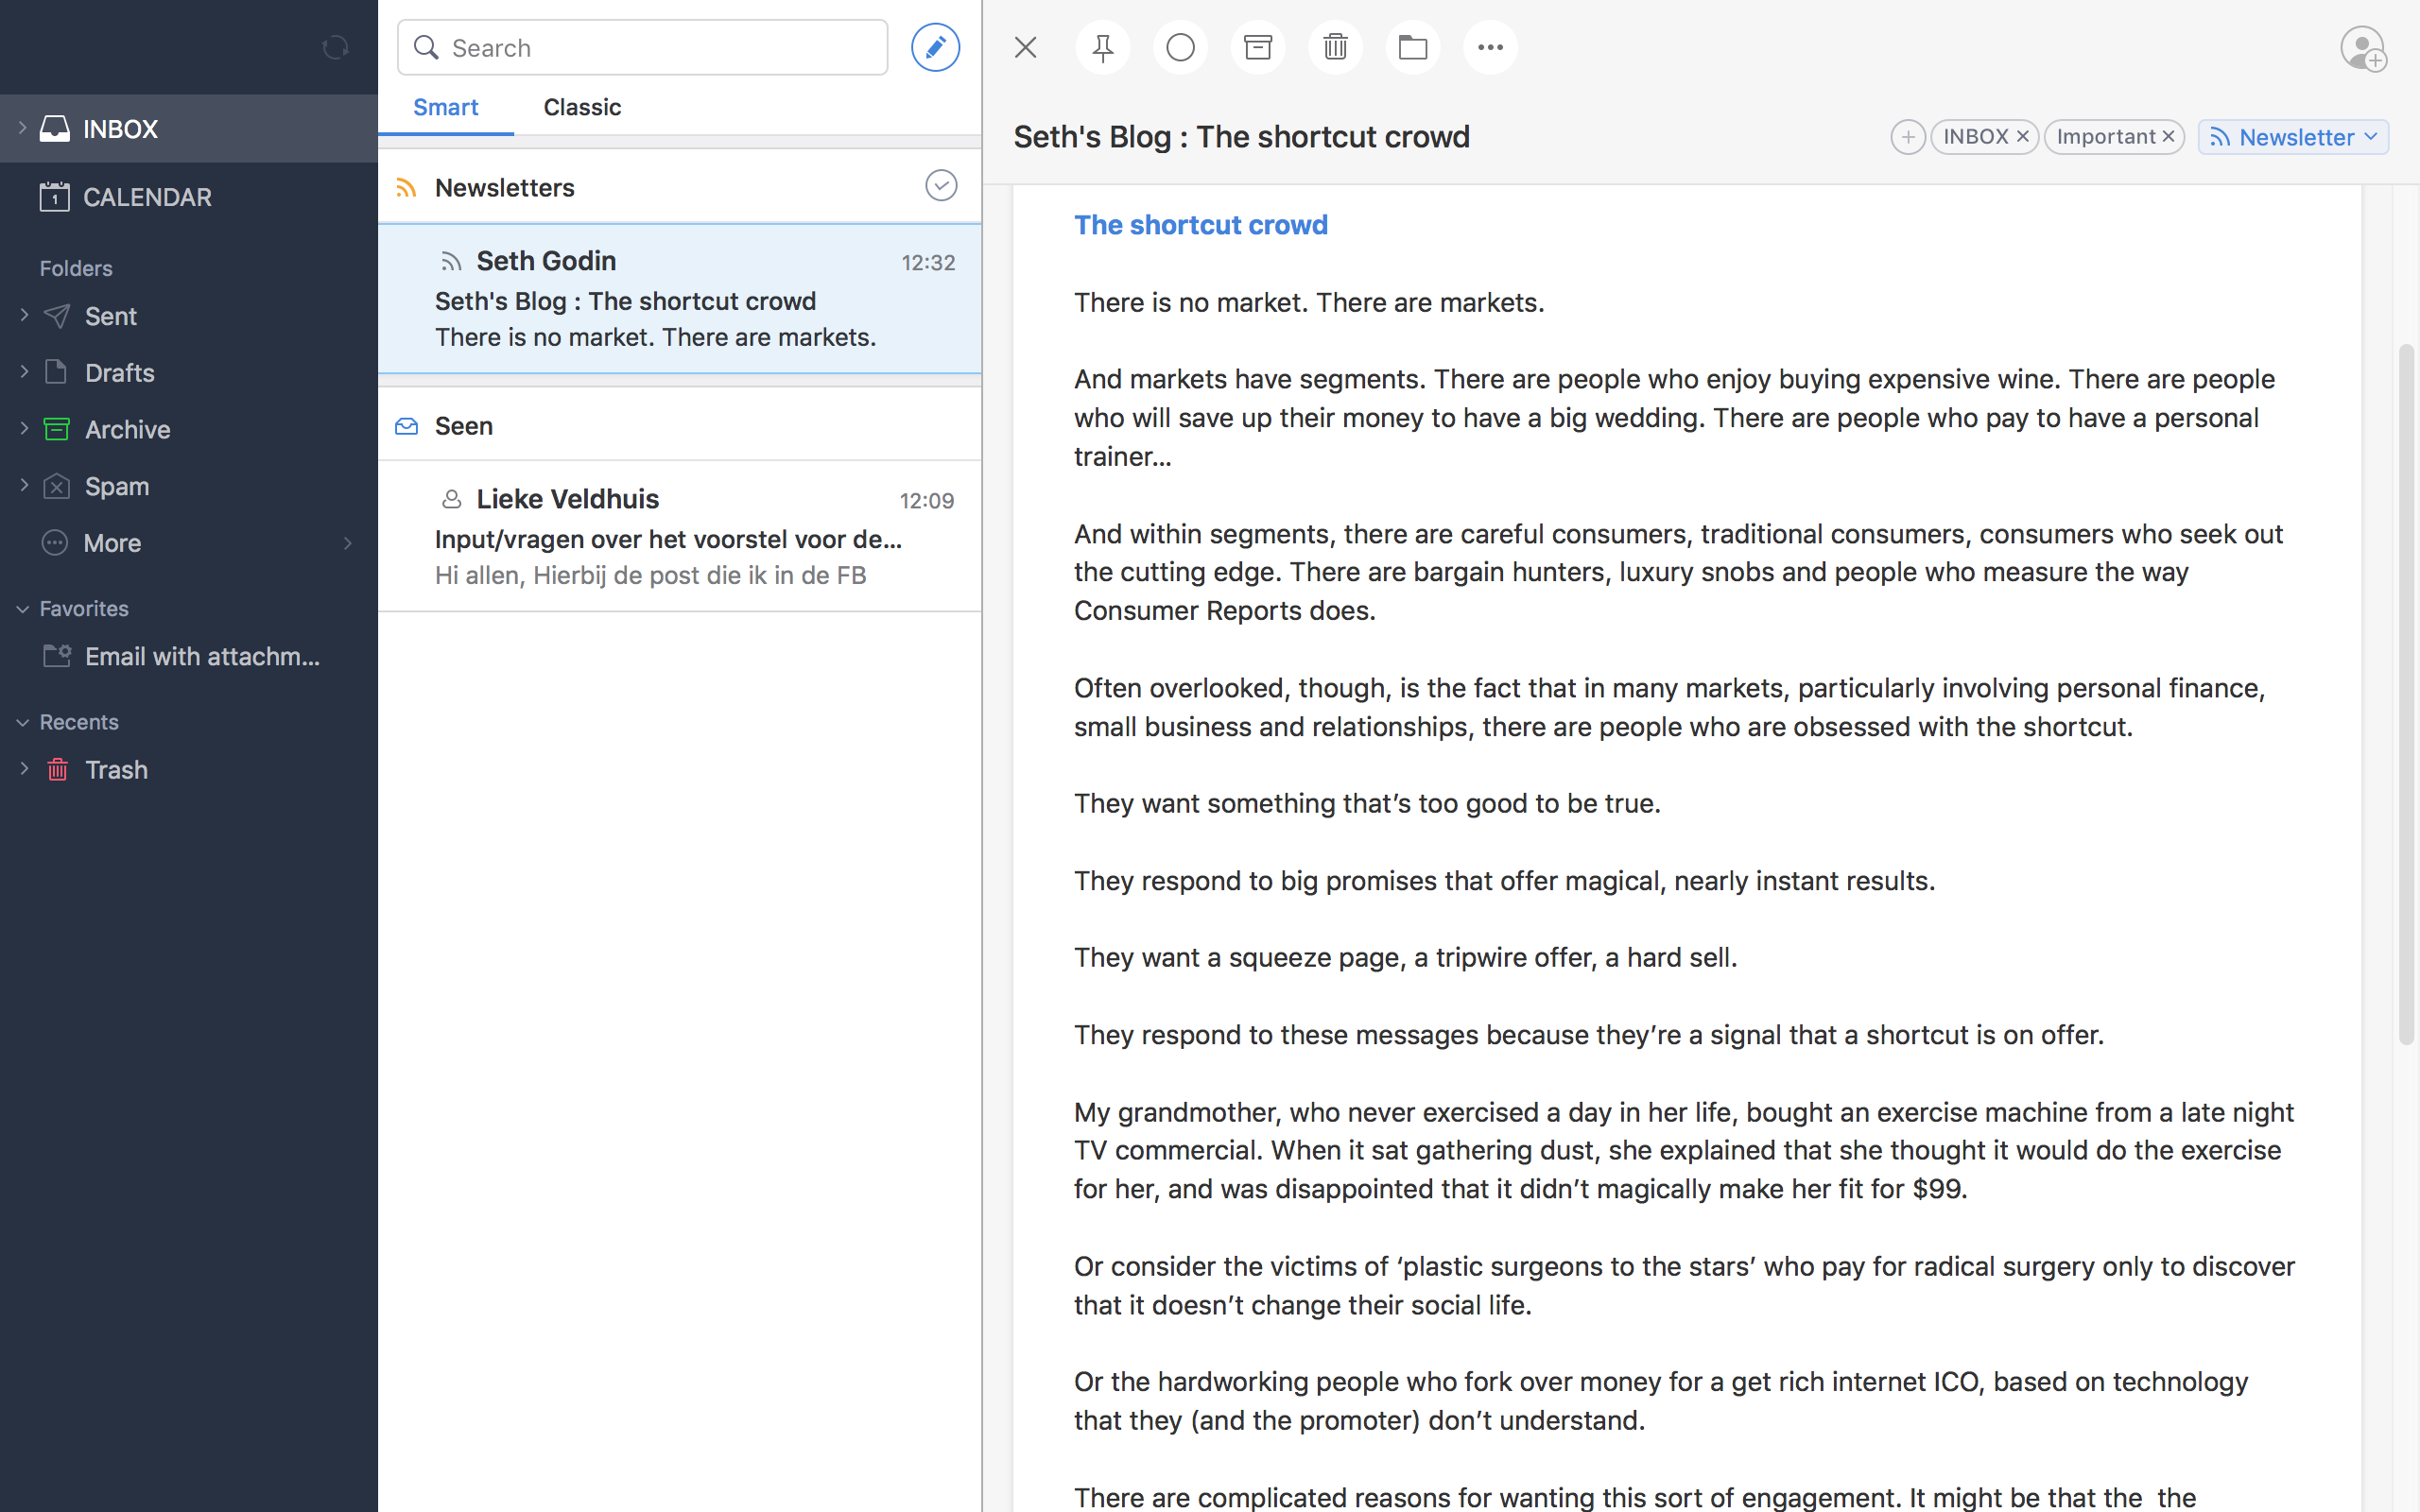
Task: Expand the Sent folder
Action: click(24, 315)
